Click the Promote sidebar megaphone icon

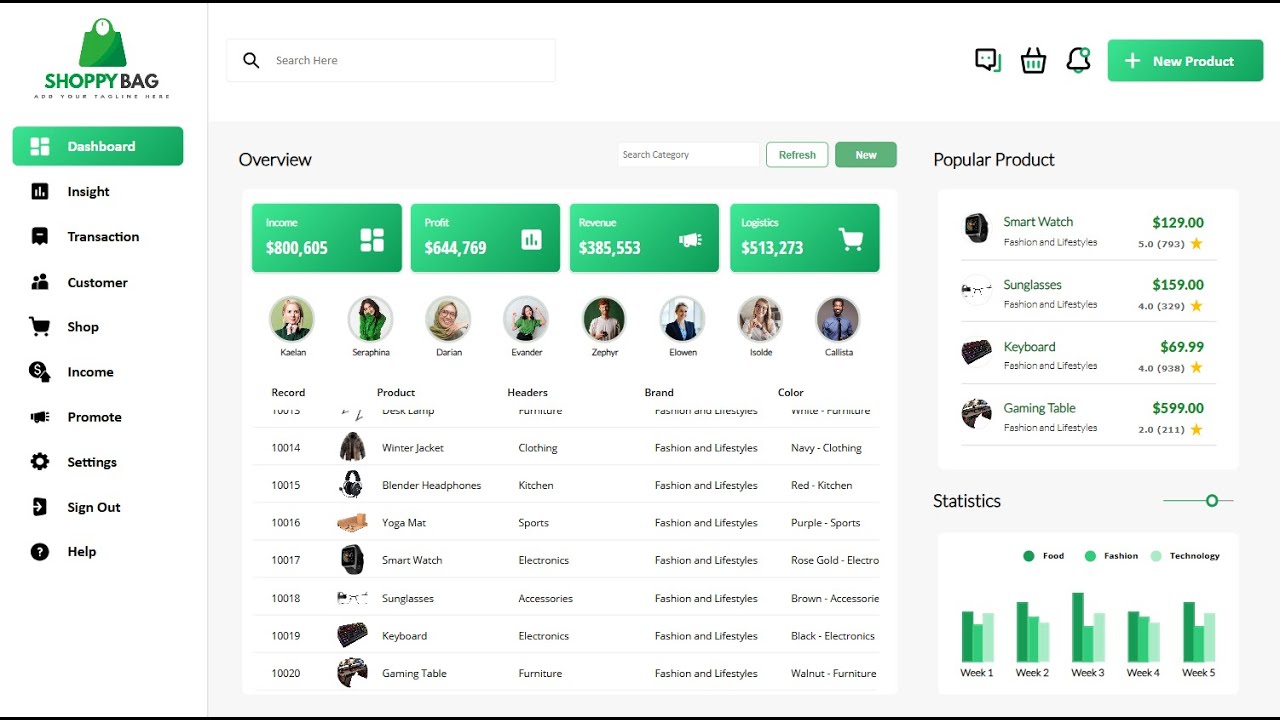[x=40, y=417]
